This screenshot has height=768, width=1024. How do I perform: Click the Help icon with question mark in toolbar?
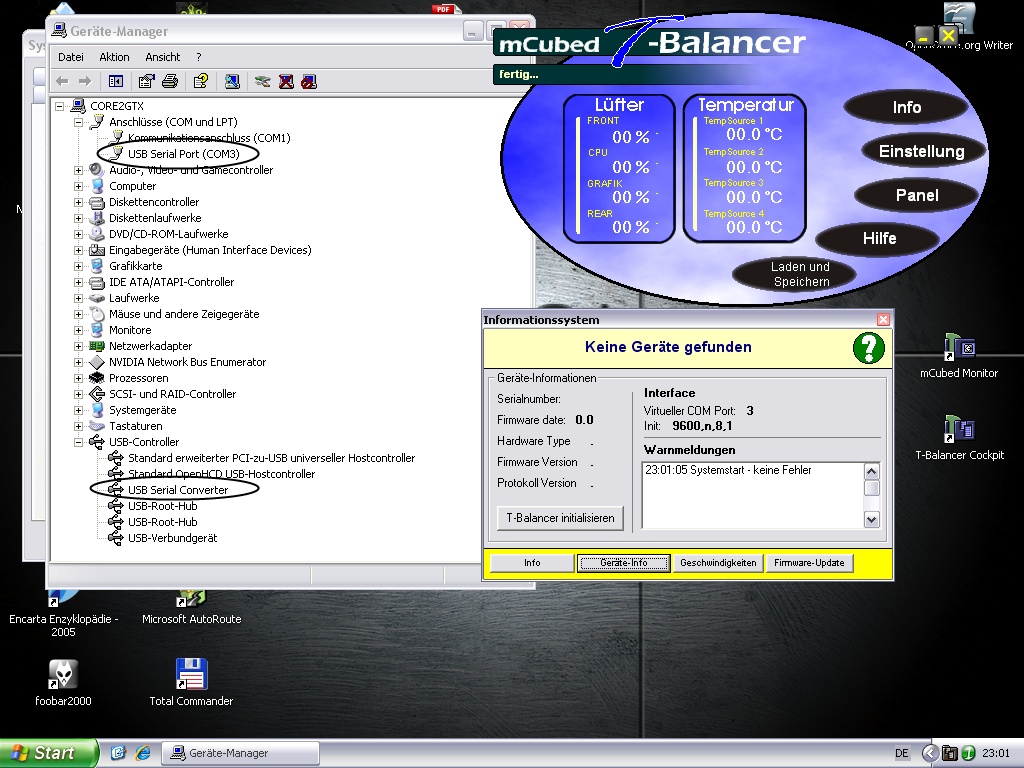pos(200,81)
